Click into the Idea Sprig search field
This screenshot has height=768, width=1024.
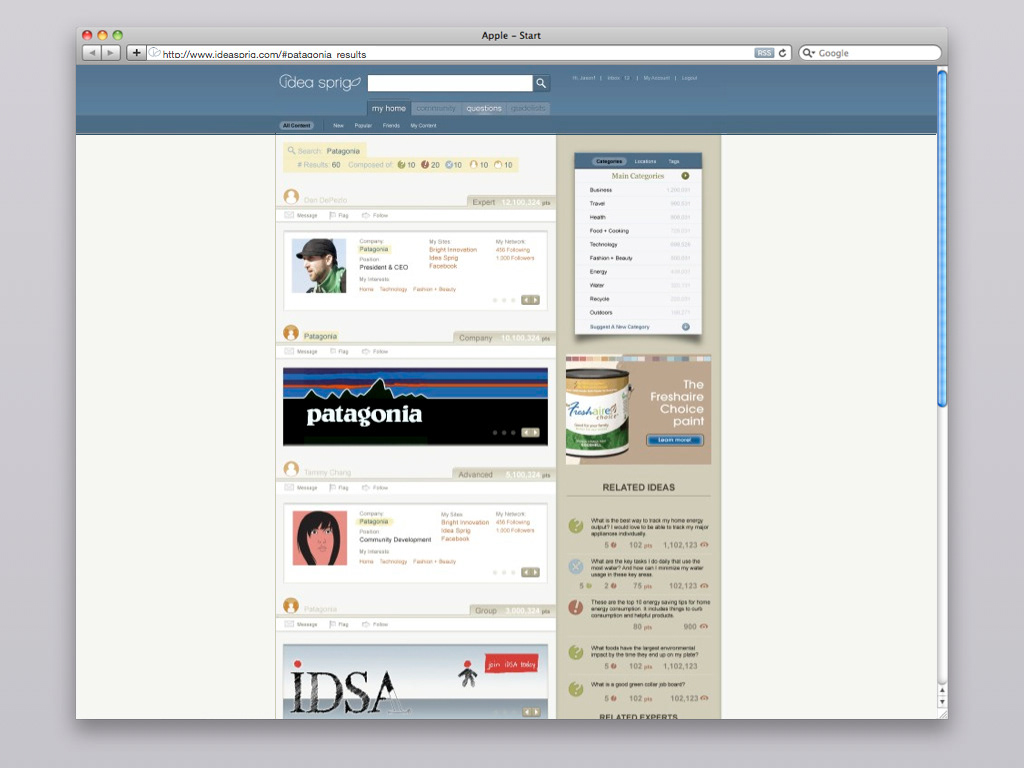tap(450, 83)
